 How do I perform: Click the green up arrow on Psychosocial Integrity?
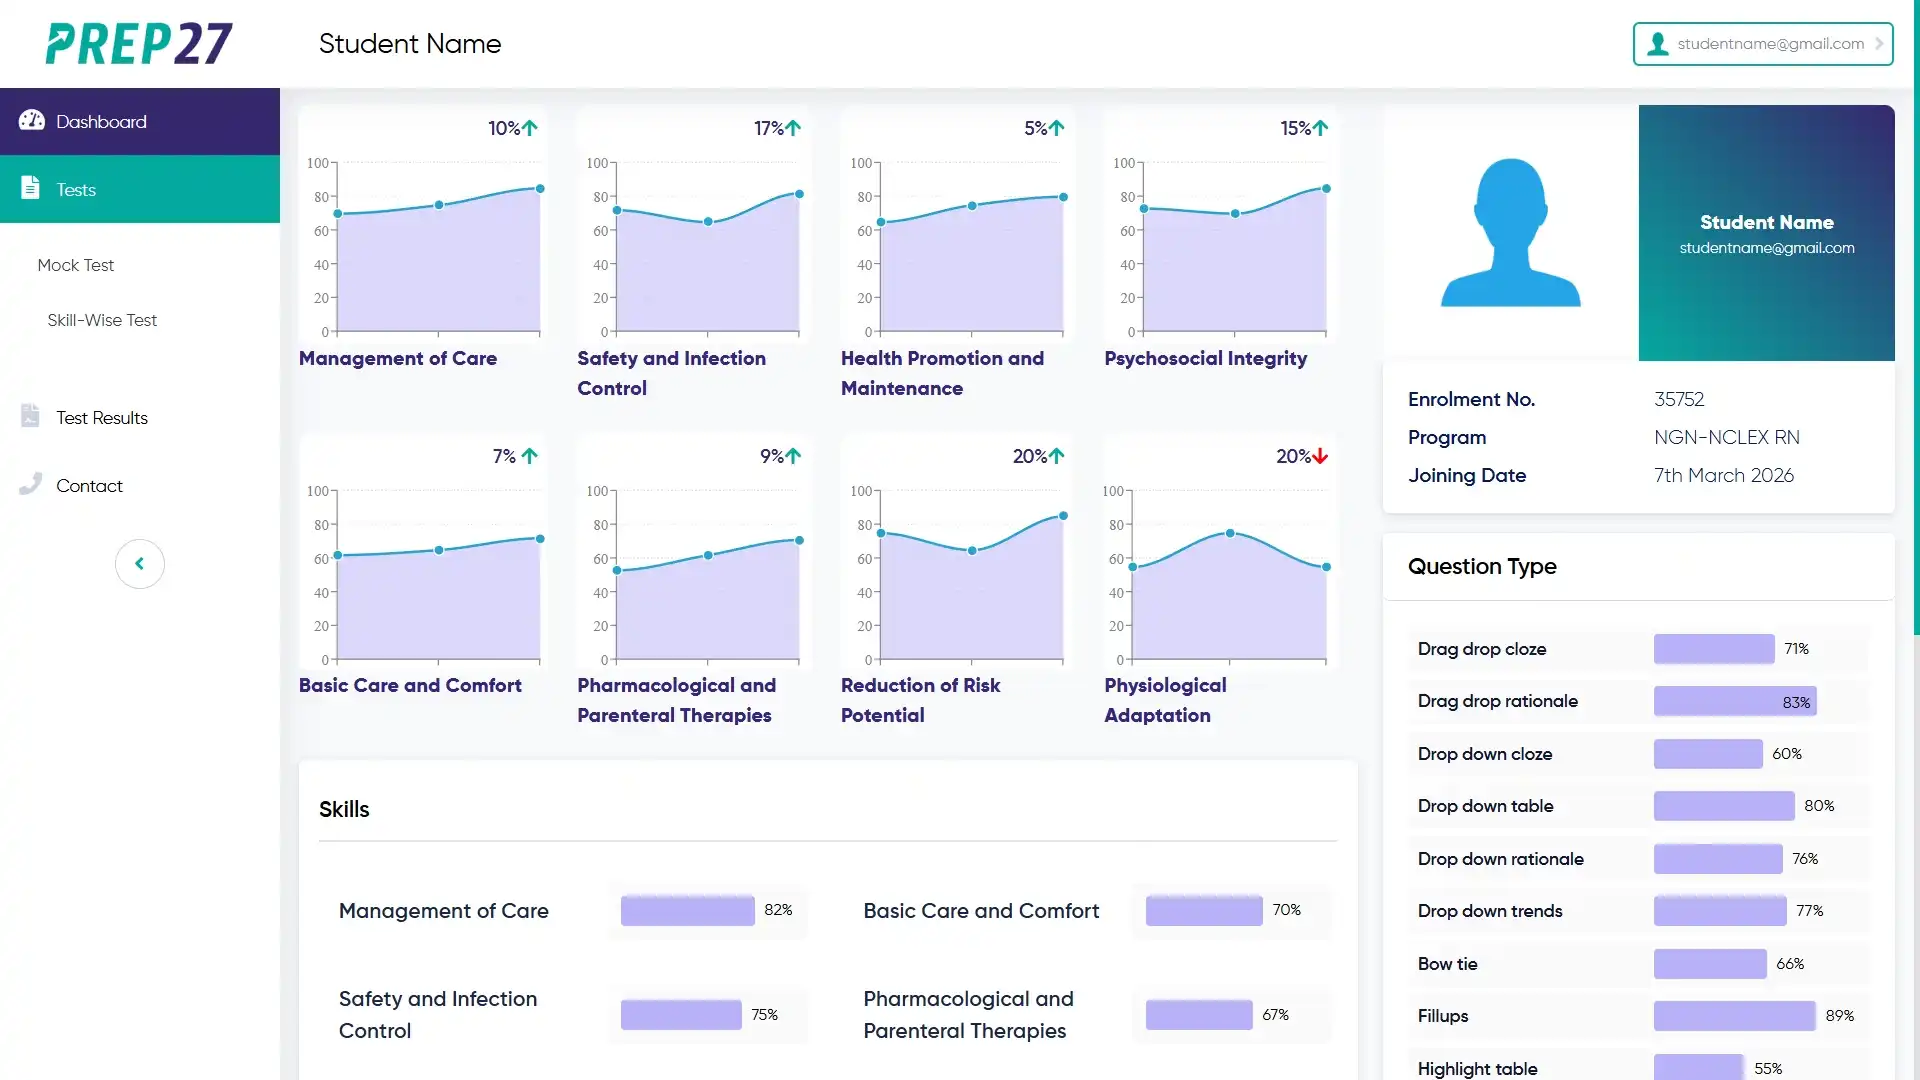pos(1320,128)
